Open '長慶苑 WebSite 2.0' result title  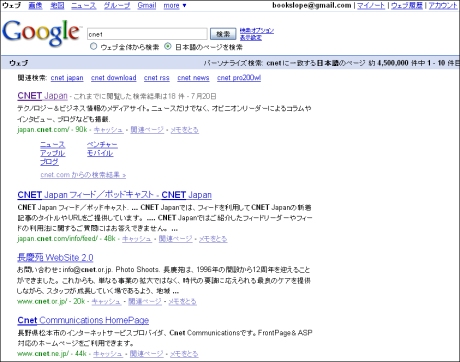coord(55,257)
